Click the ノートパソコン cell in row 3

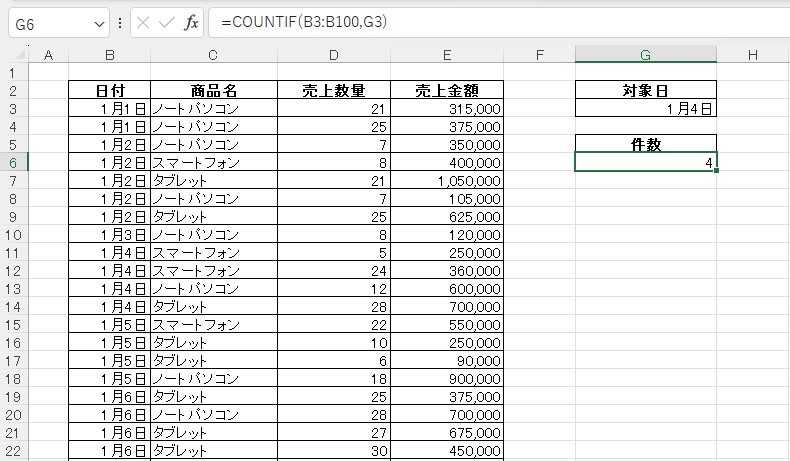[214, 108]
